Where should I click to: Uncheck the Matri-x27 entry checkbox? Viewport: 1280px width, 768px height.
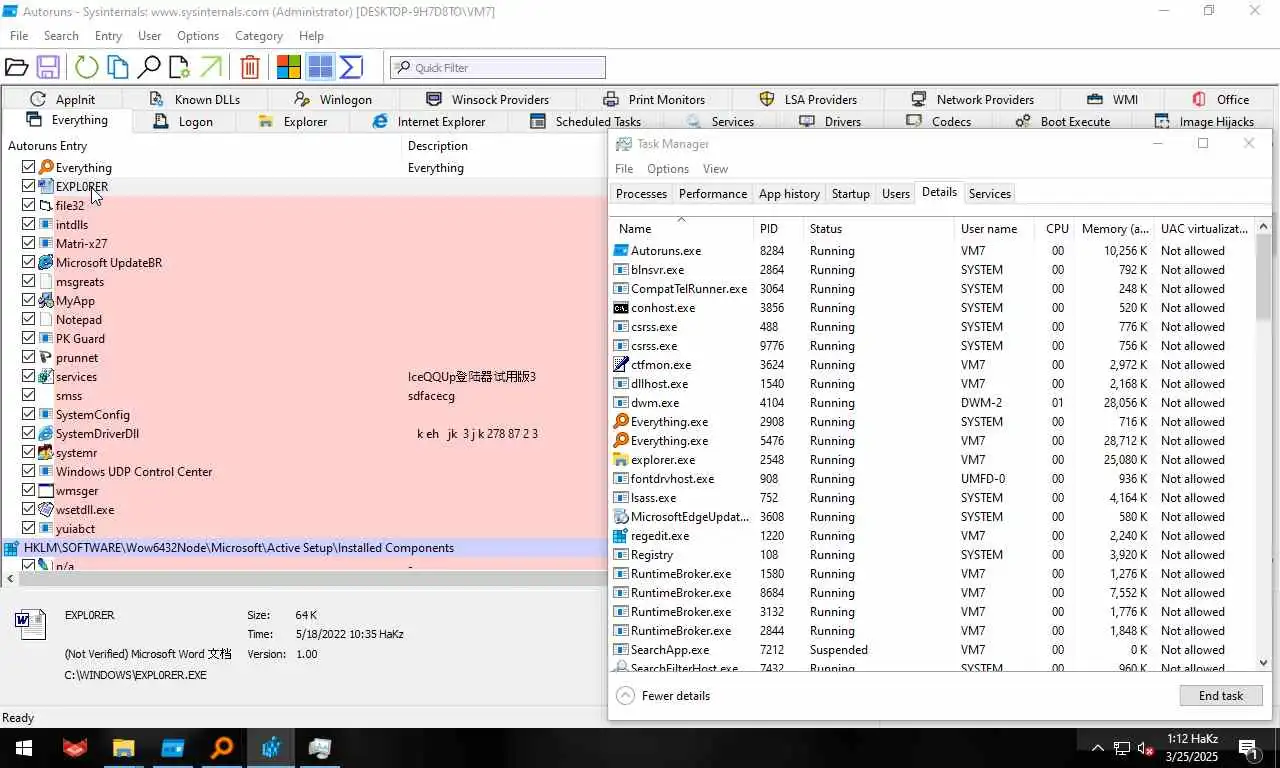(28, 244)
